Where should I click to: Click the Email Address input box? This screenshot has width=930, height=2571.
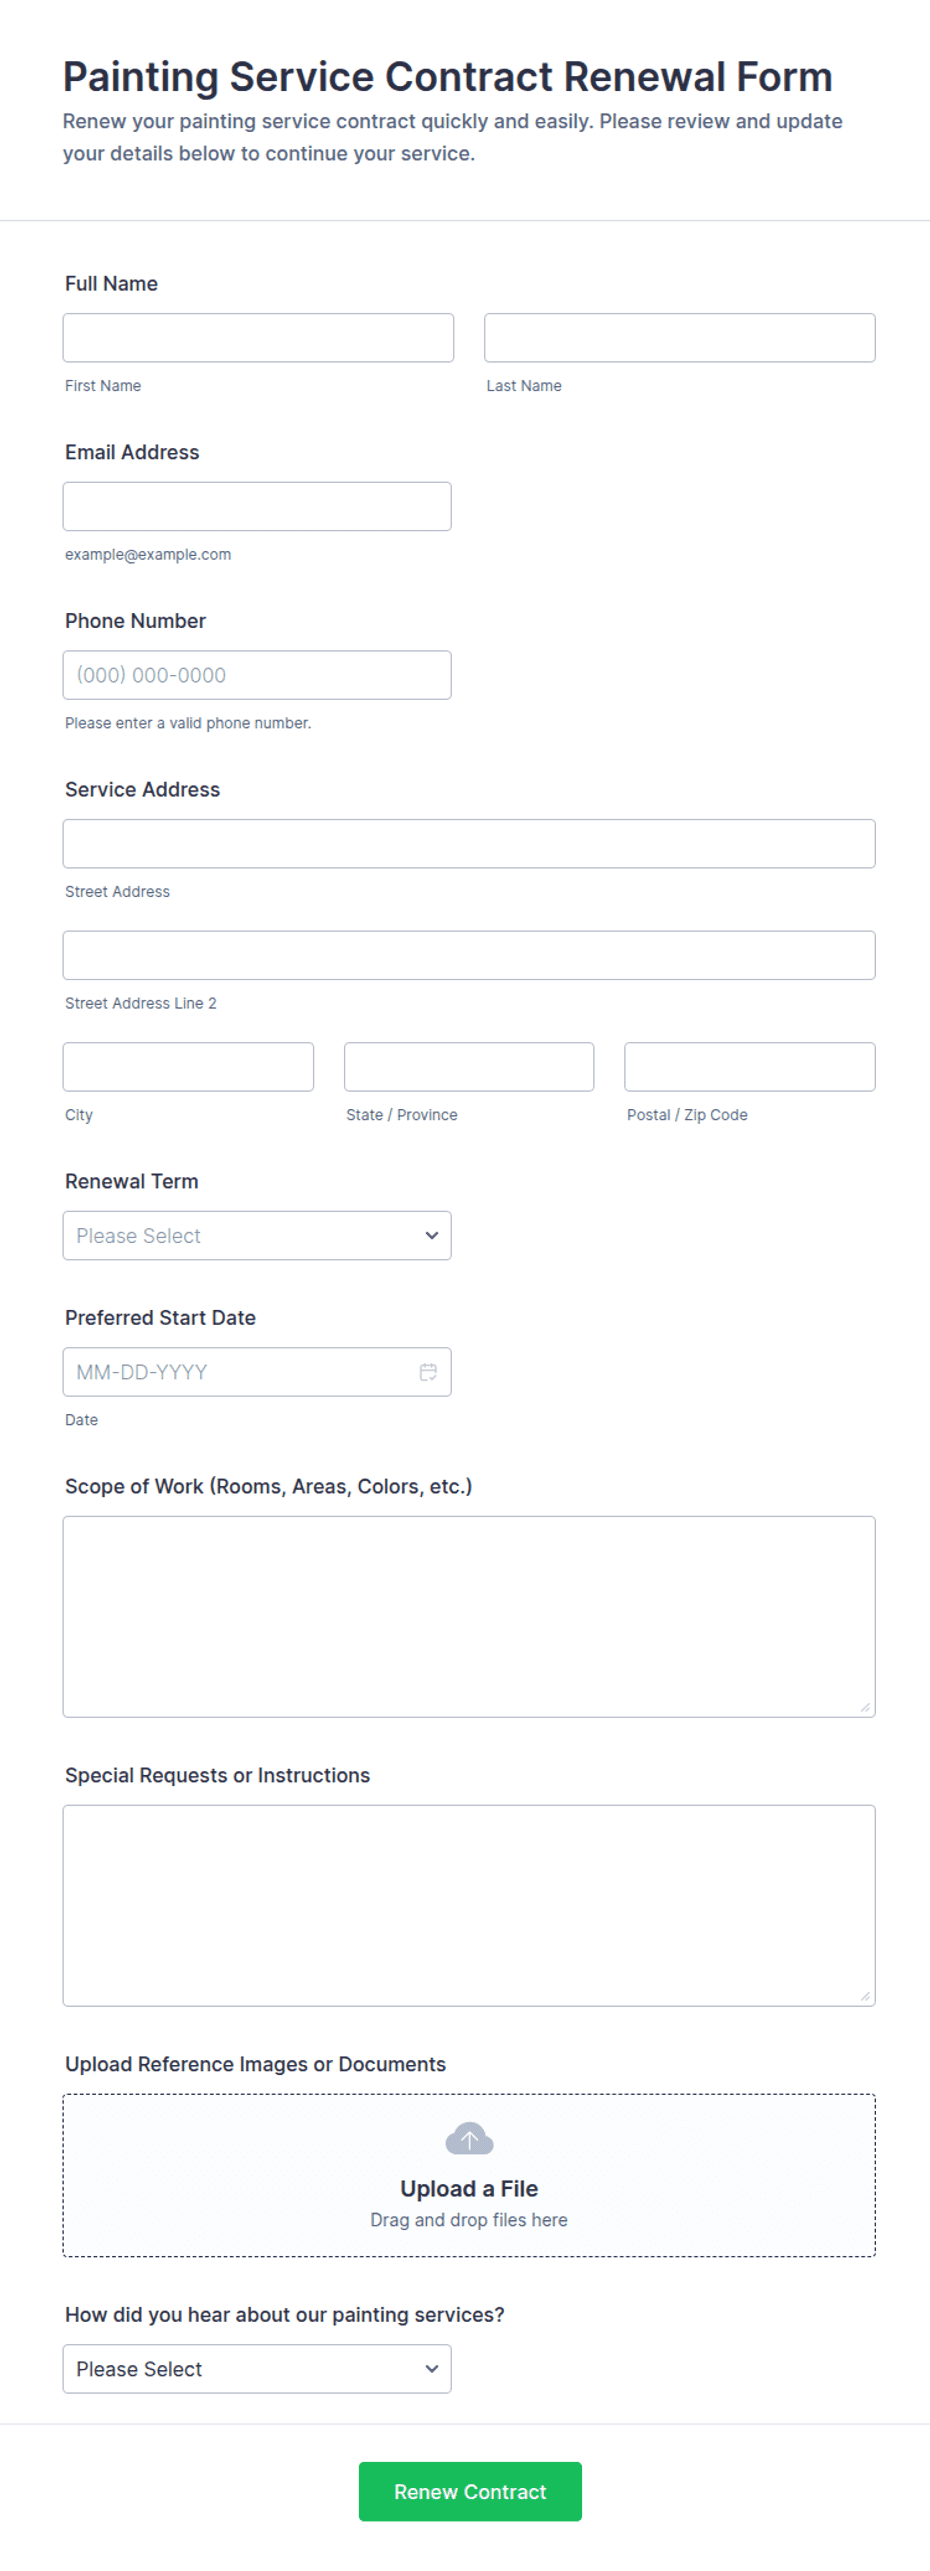click(257, 506)
